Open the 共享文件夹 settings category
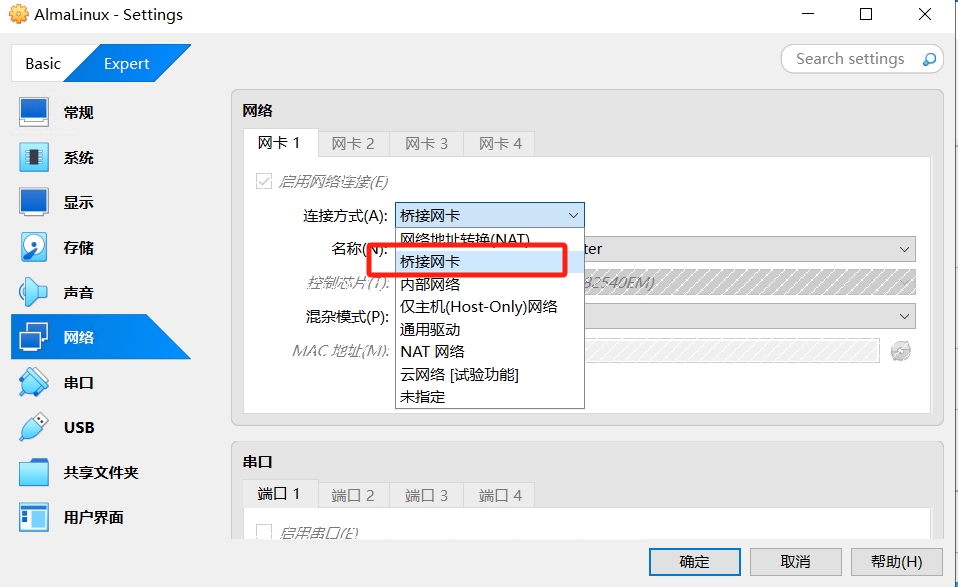This screenshot has width=958, height=587. tap(101, 472)
